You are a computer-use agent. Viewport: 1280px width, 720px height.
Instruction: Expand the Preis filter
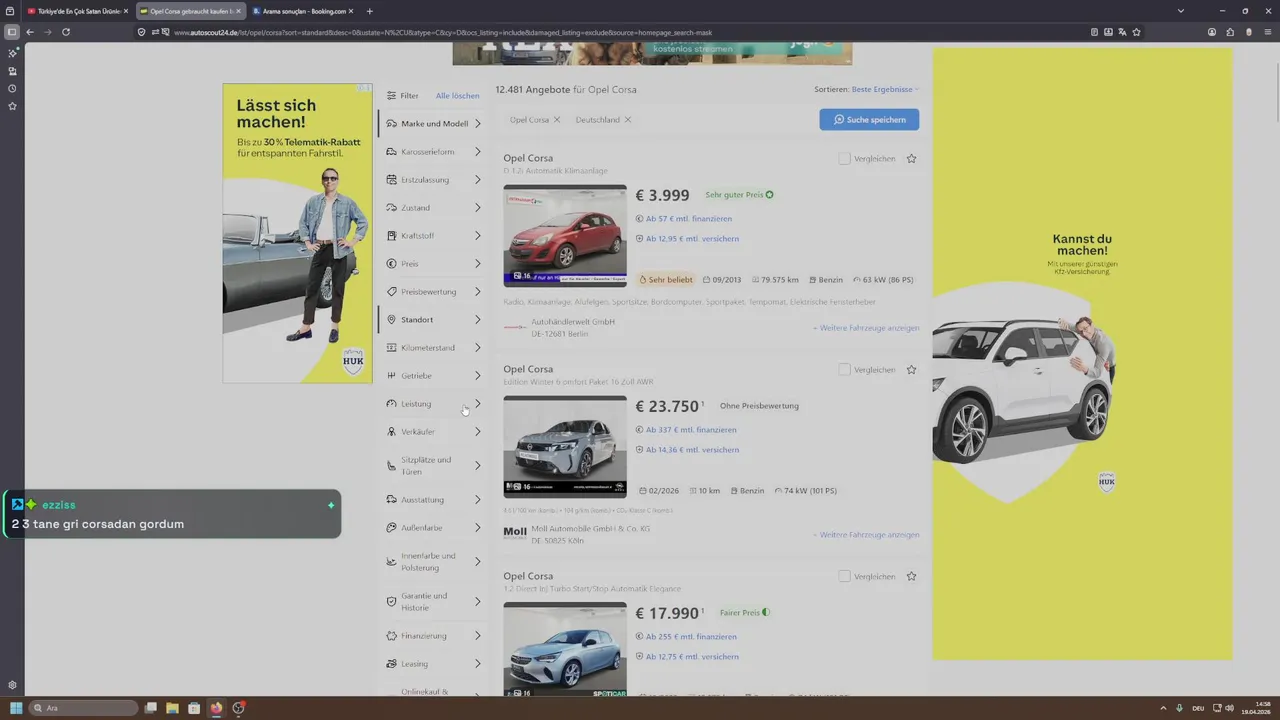433,264
